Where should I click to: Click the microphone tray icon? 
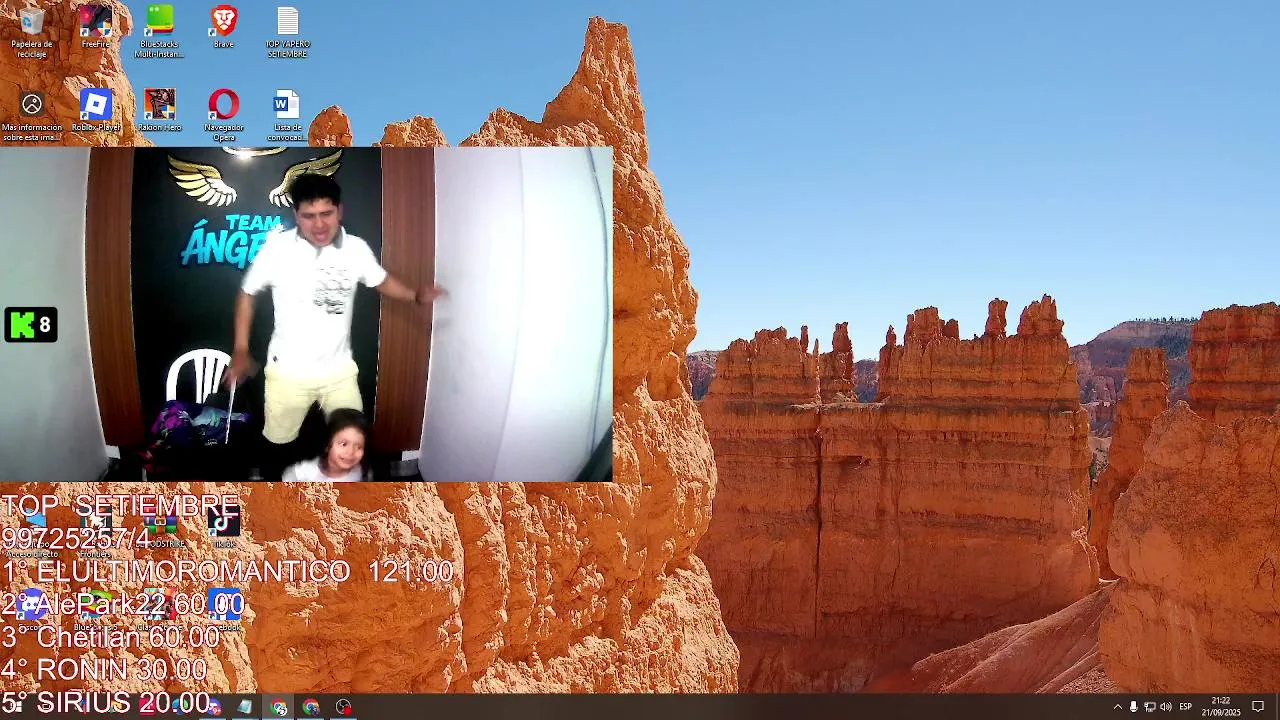click(x=1133, y=707)
